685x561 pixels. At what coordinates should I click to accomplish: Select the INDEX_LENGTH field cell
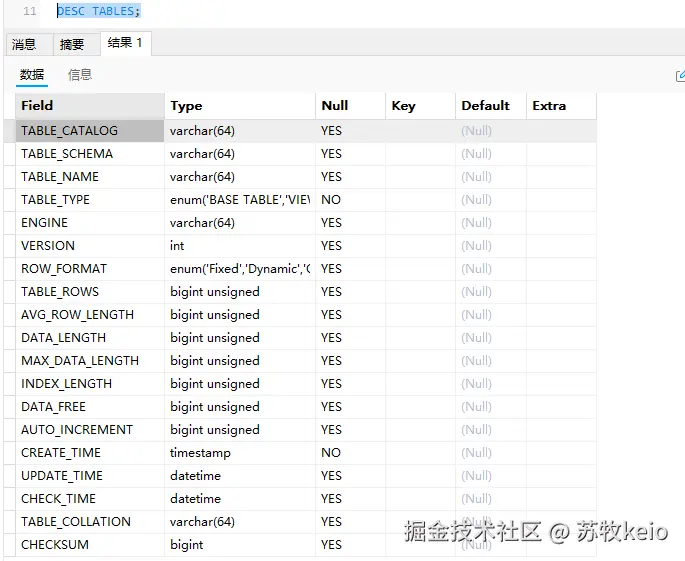(90, 384)
